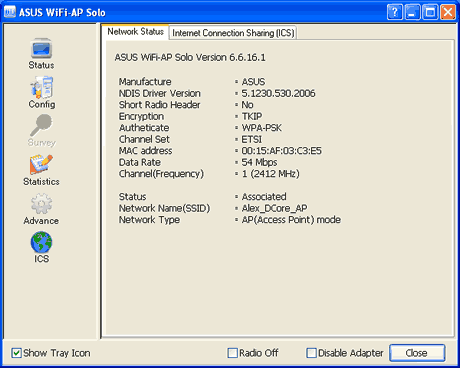Viewport: 460px width, 368px height.
Task: Maximize the ASUS WiFi-AP Solo window
Action: tap(430, 13)
